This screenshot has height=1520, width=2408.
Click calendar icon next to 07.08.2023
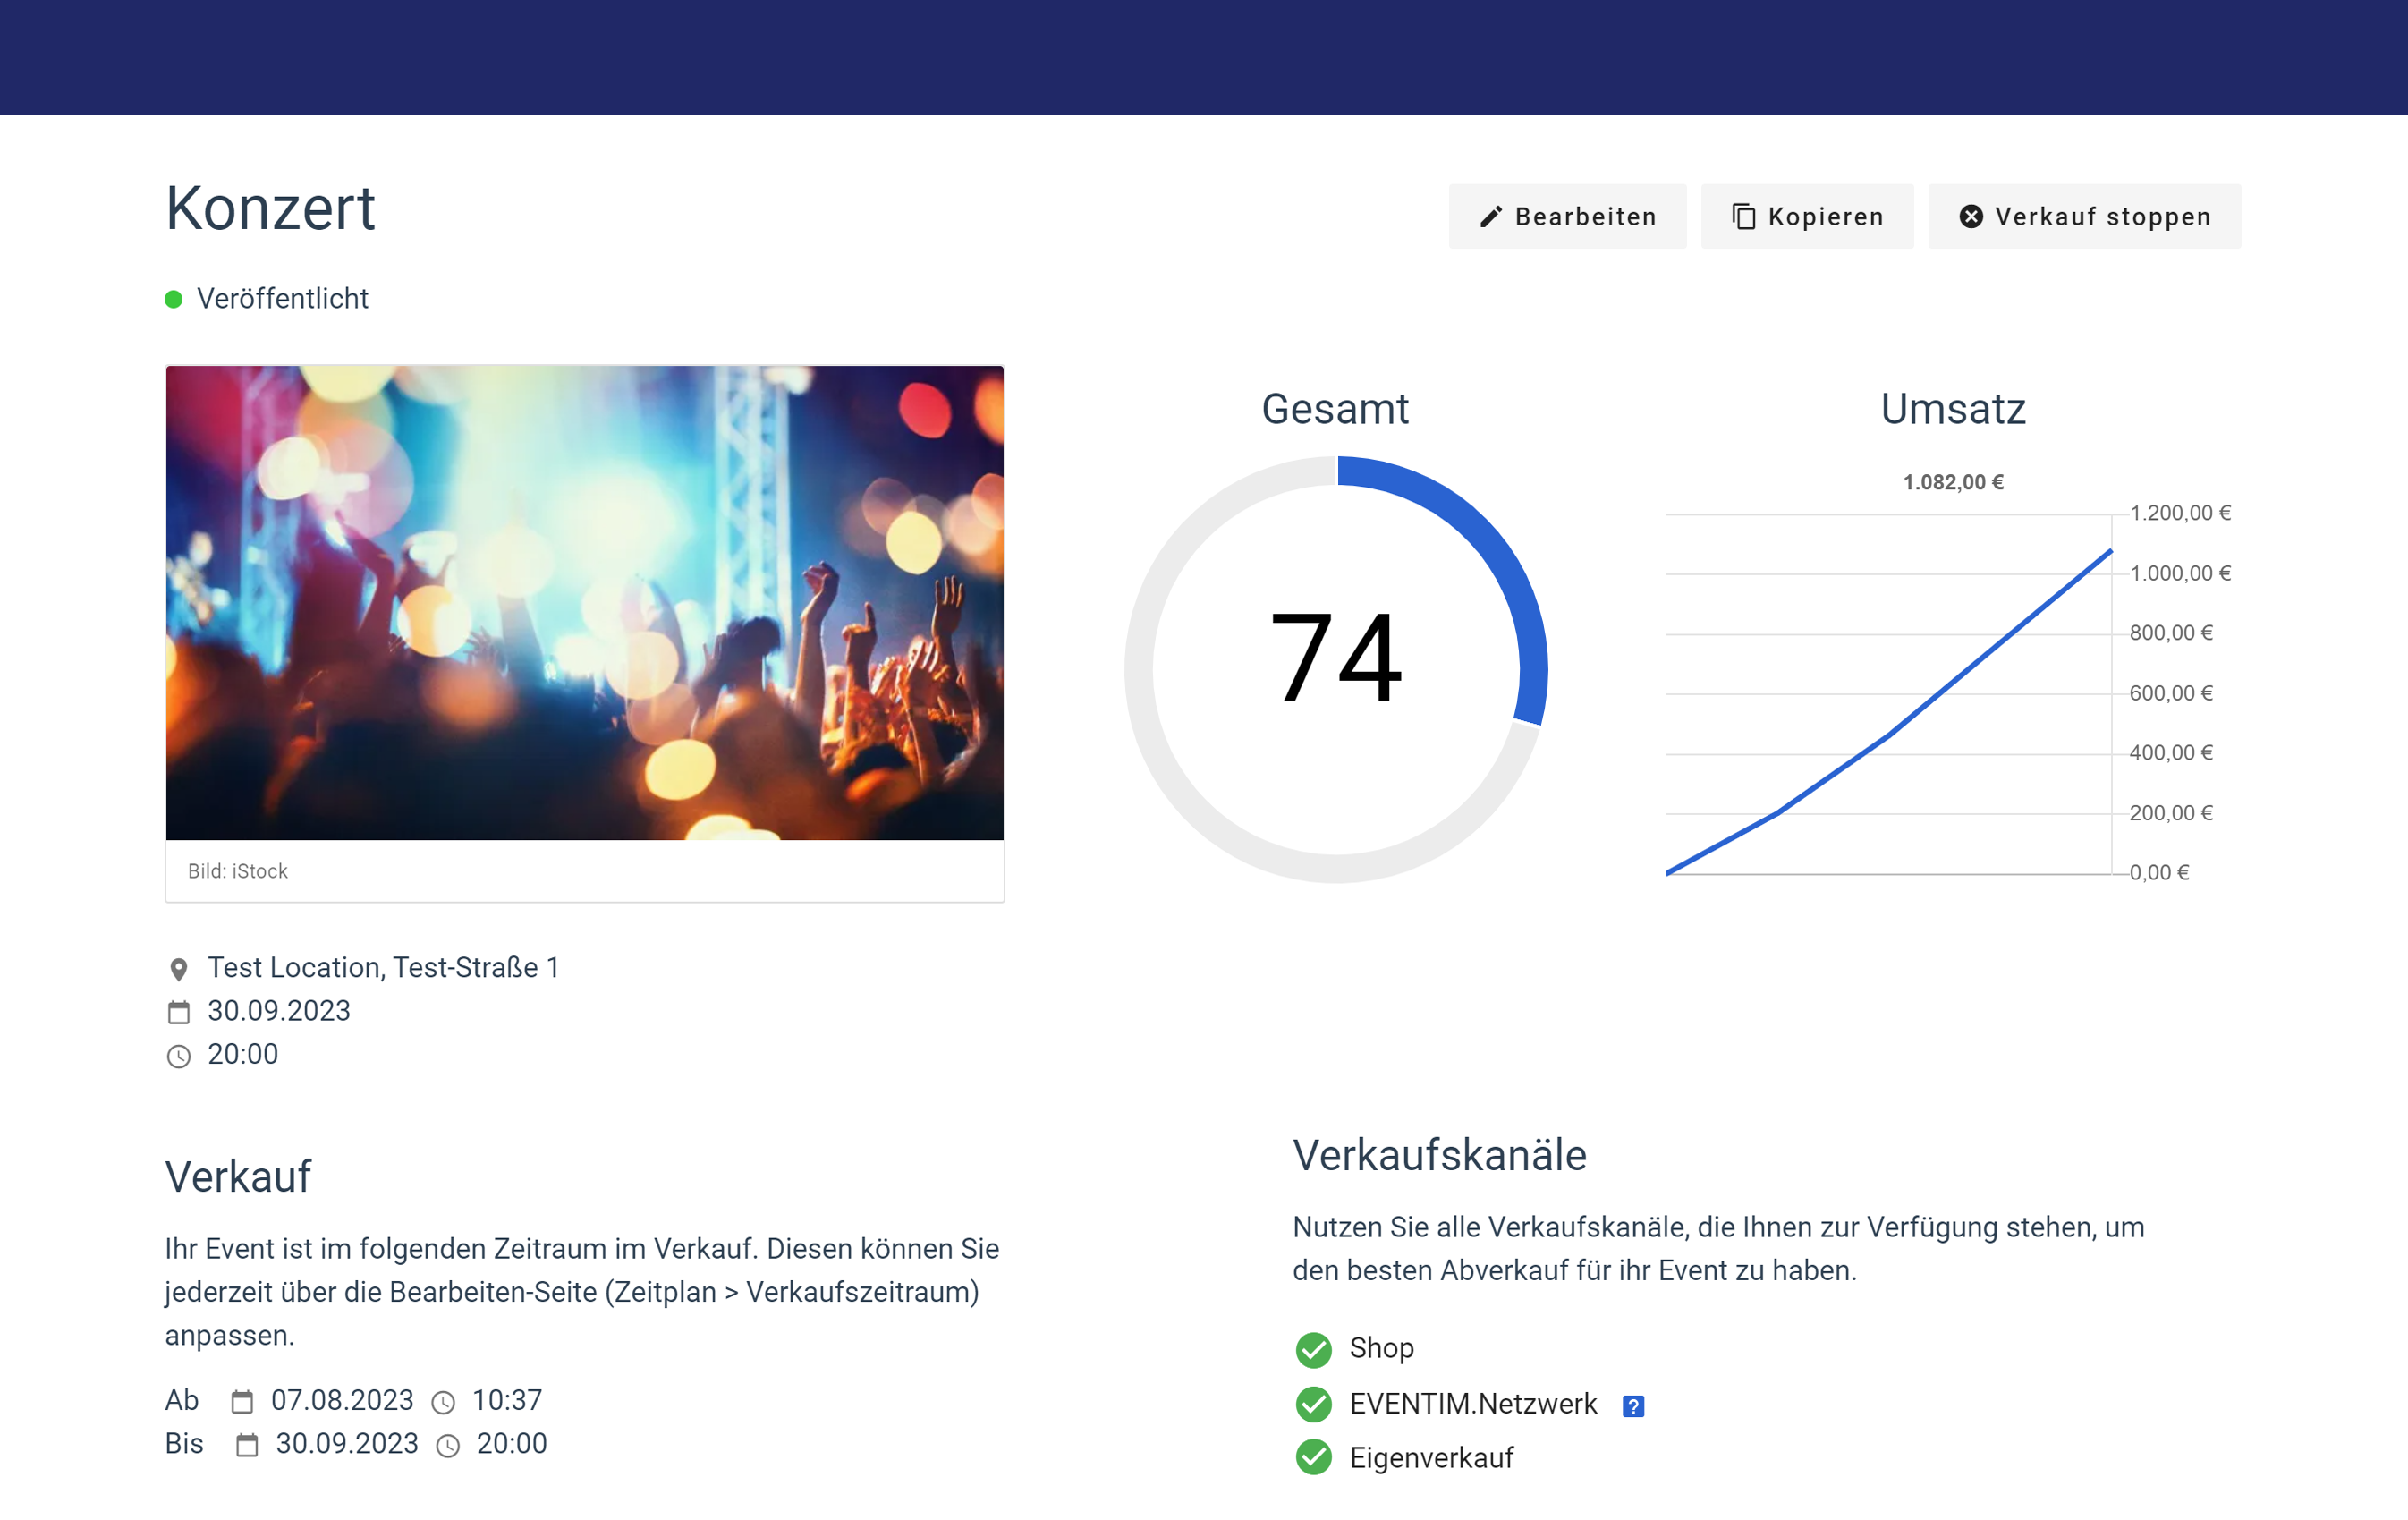coord(242,1402)
